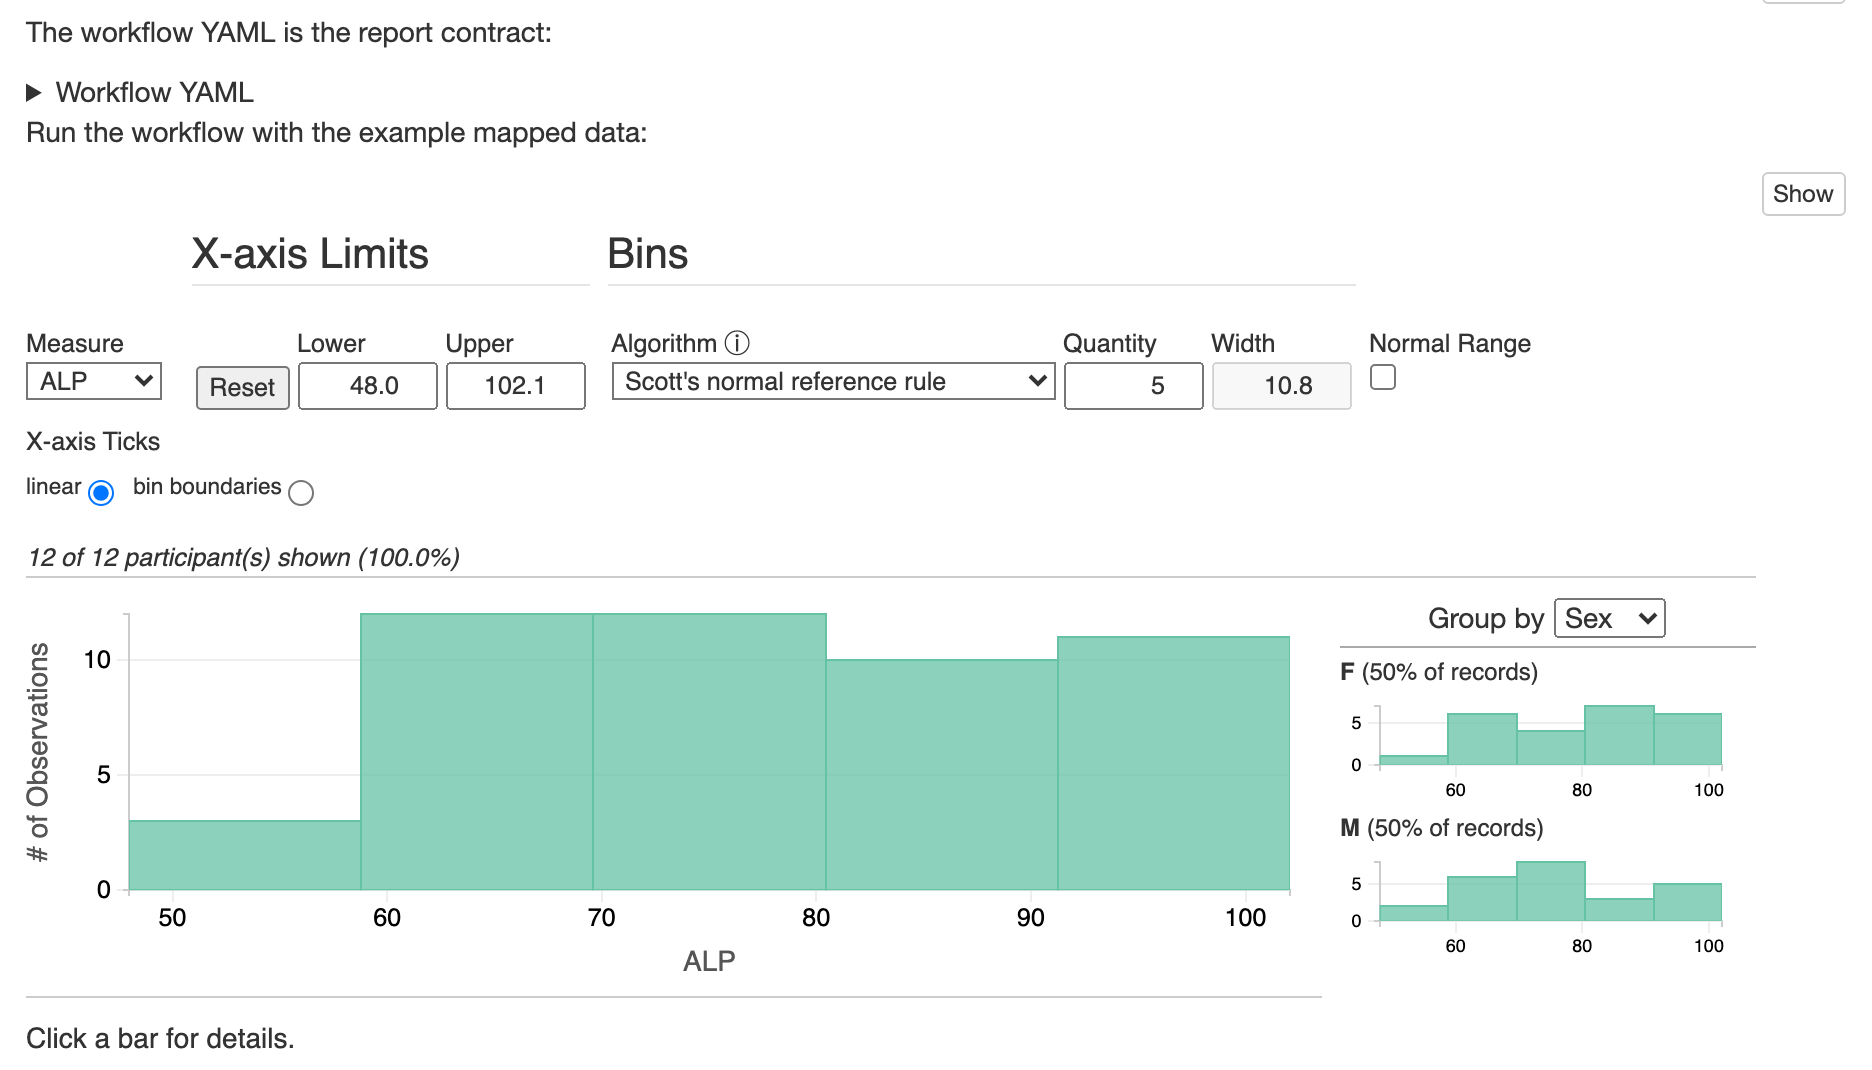Select the linear x-axis ticks radio
1872x1070 pixels.
[101, 492]
